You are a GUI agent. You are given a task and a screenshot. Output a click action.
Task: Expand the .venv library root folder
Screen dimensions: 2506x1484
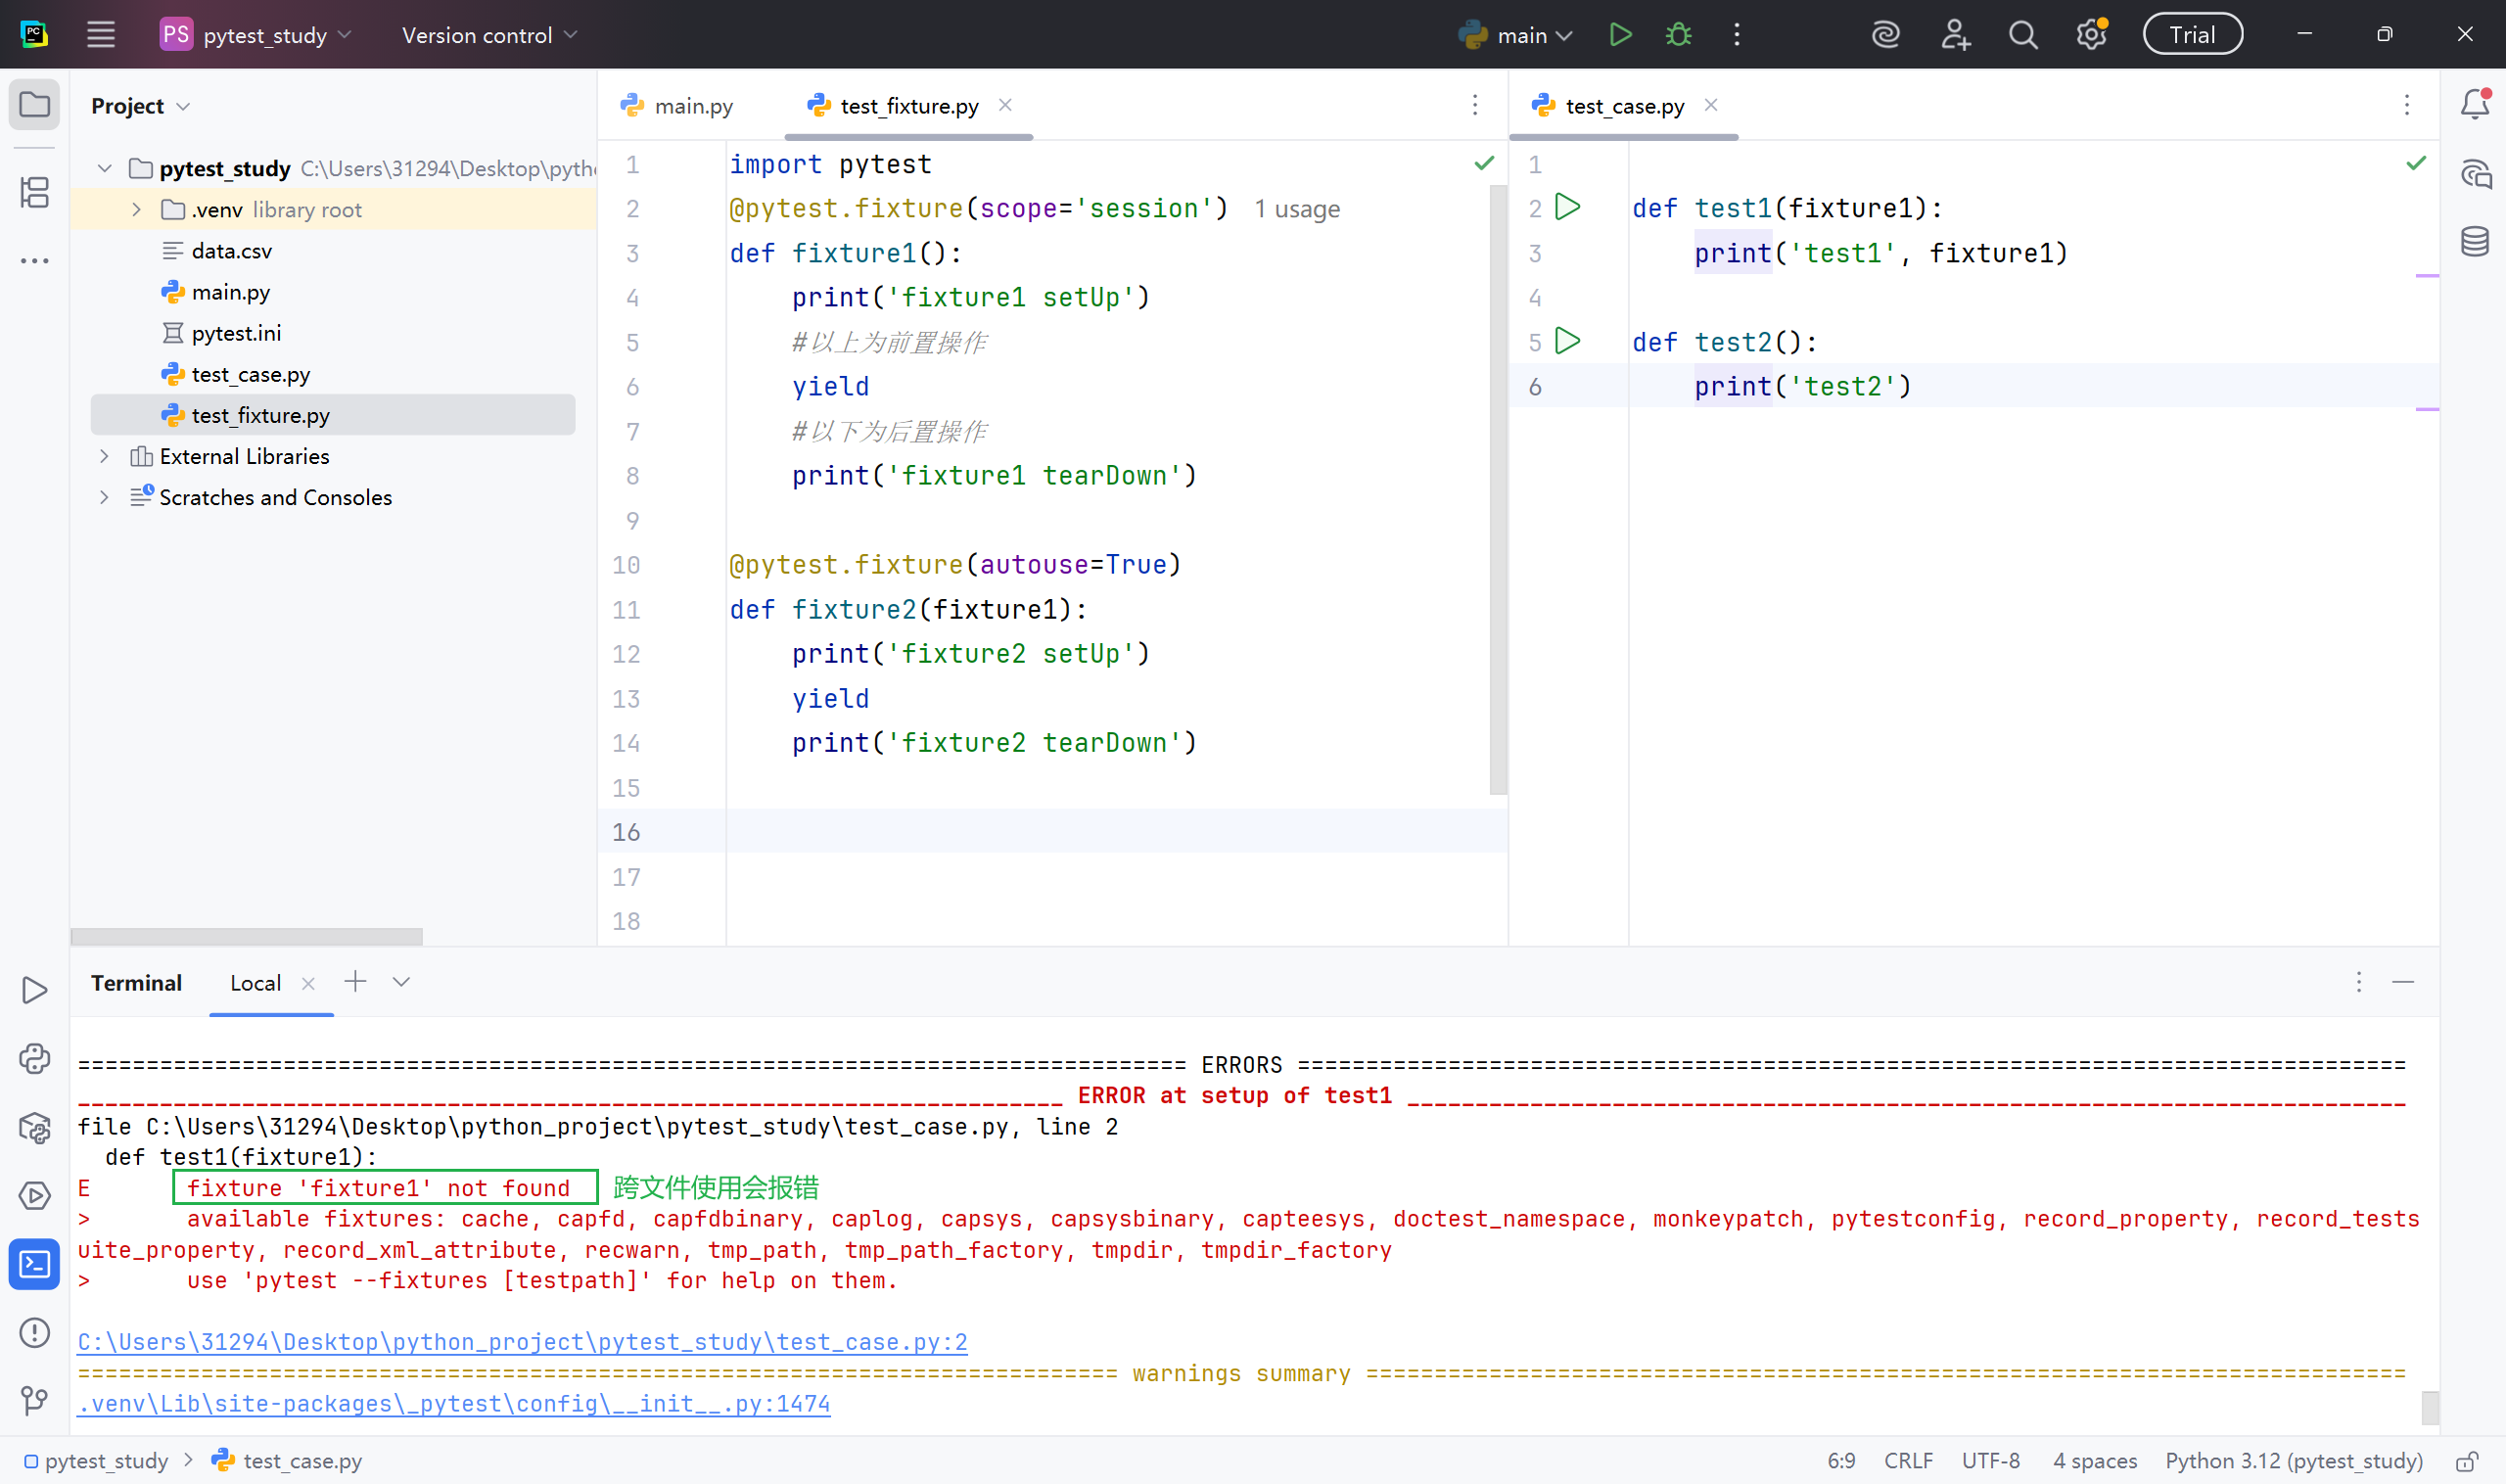(x=136, y=209)
